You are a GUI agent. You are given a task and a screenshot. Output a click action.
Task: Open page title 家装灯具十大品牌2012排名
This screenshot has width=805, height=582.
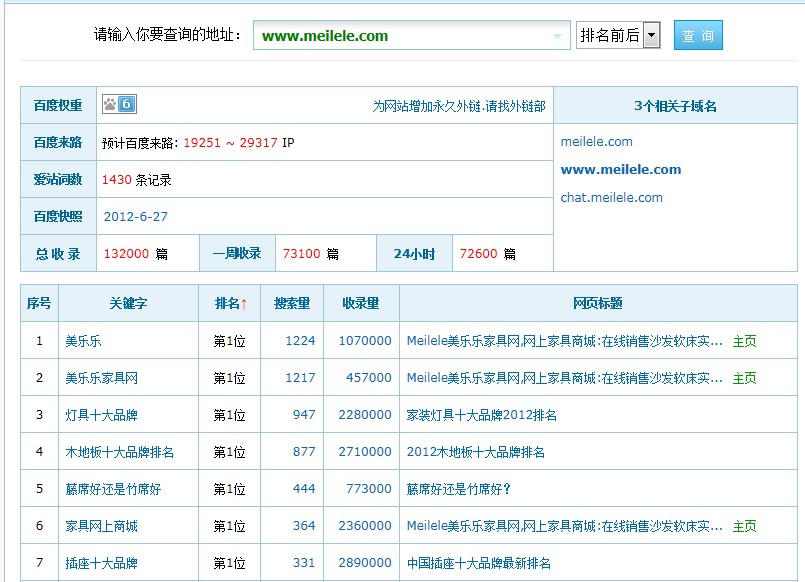481,415
